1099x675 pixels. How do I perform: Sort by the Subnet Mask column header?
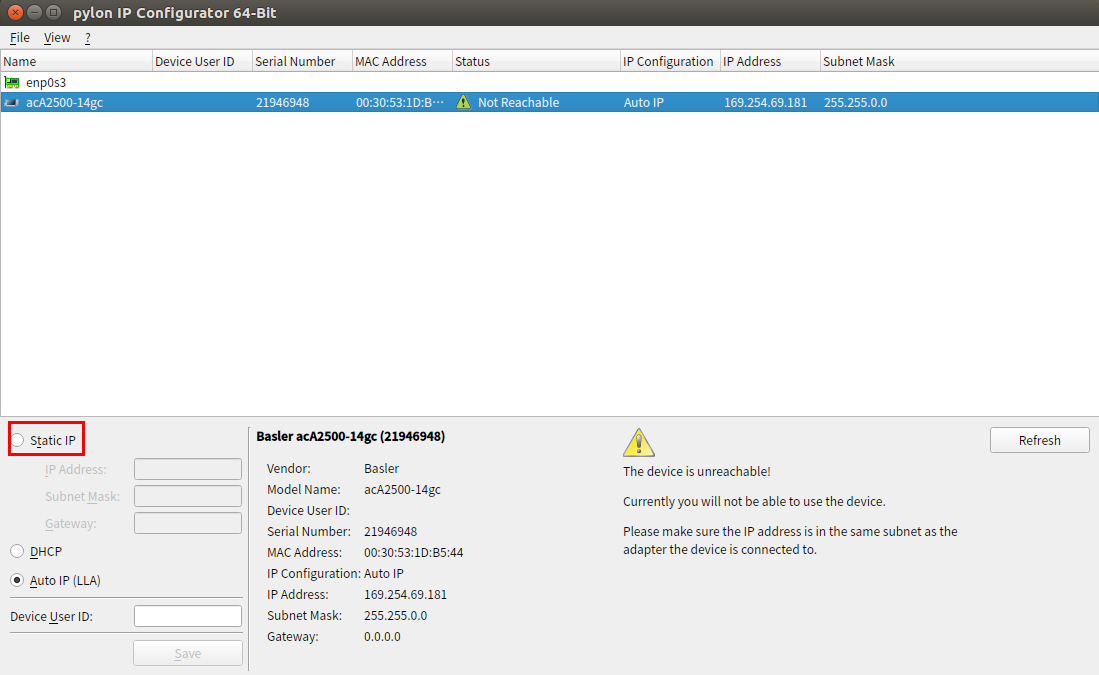(959, 62)
